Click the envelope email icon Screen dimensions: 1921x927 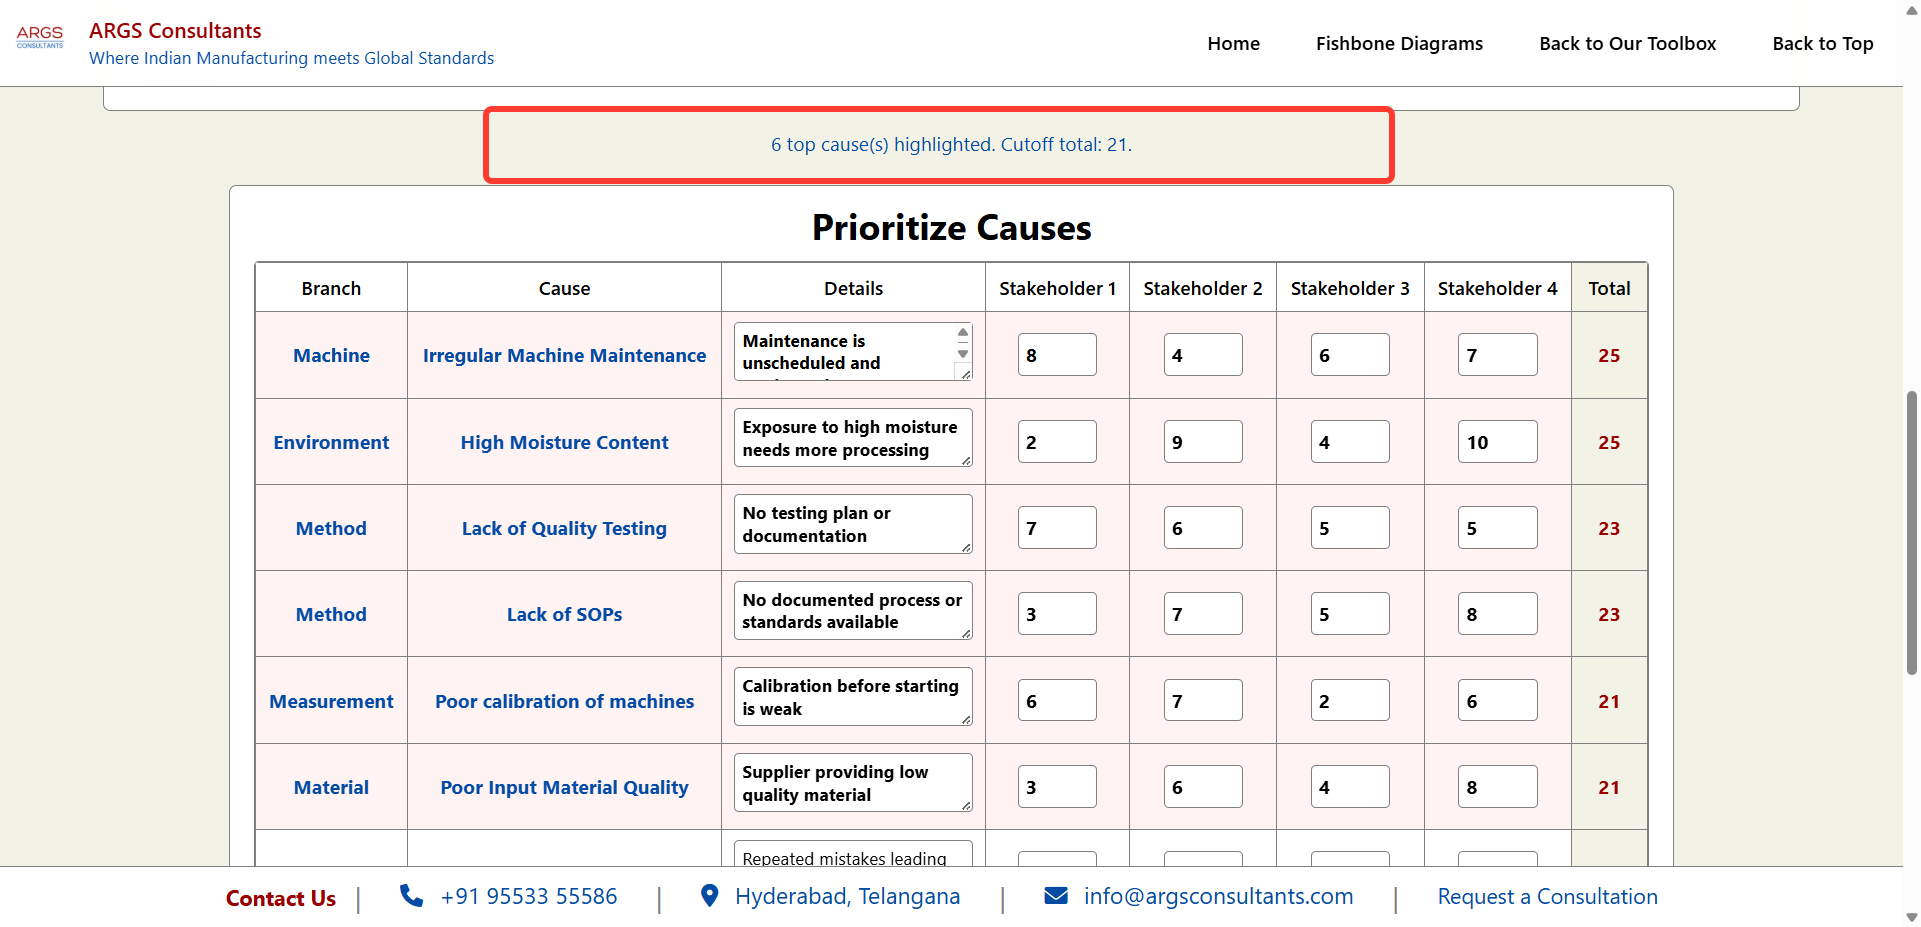coord(1056,895)
